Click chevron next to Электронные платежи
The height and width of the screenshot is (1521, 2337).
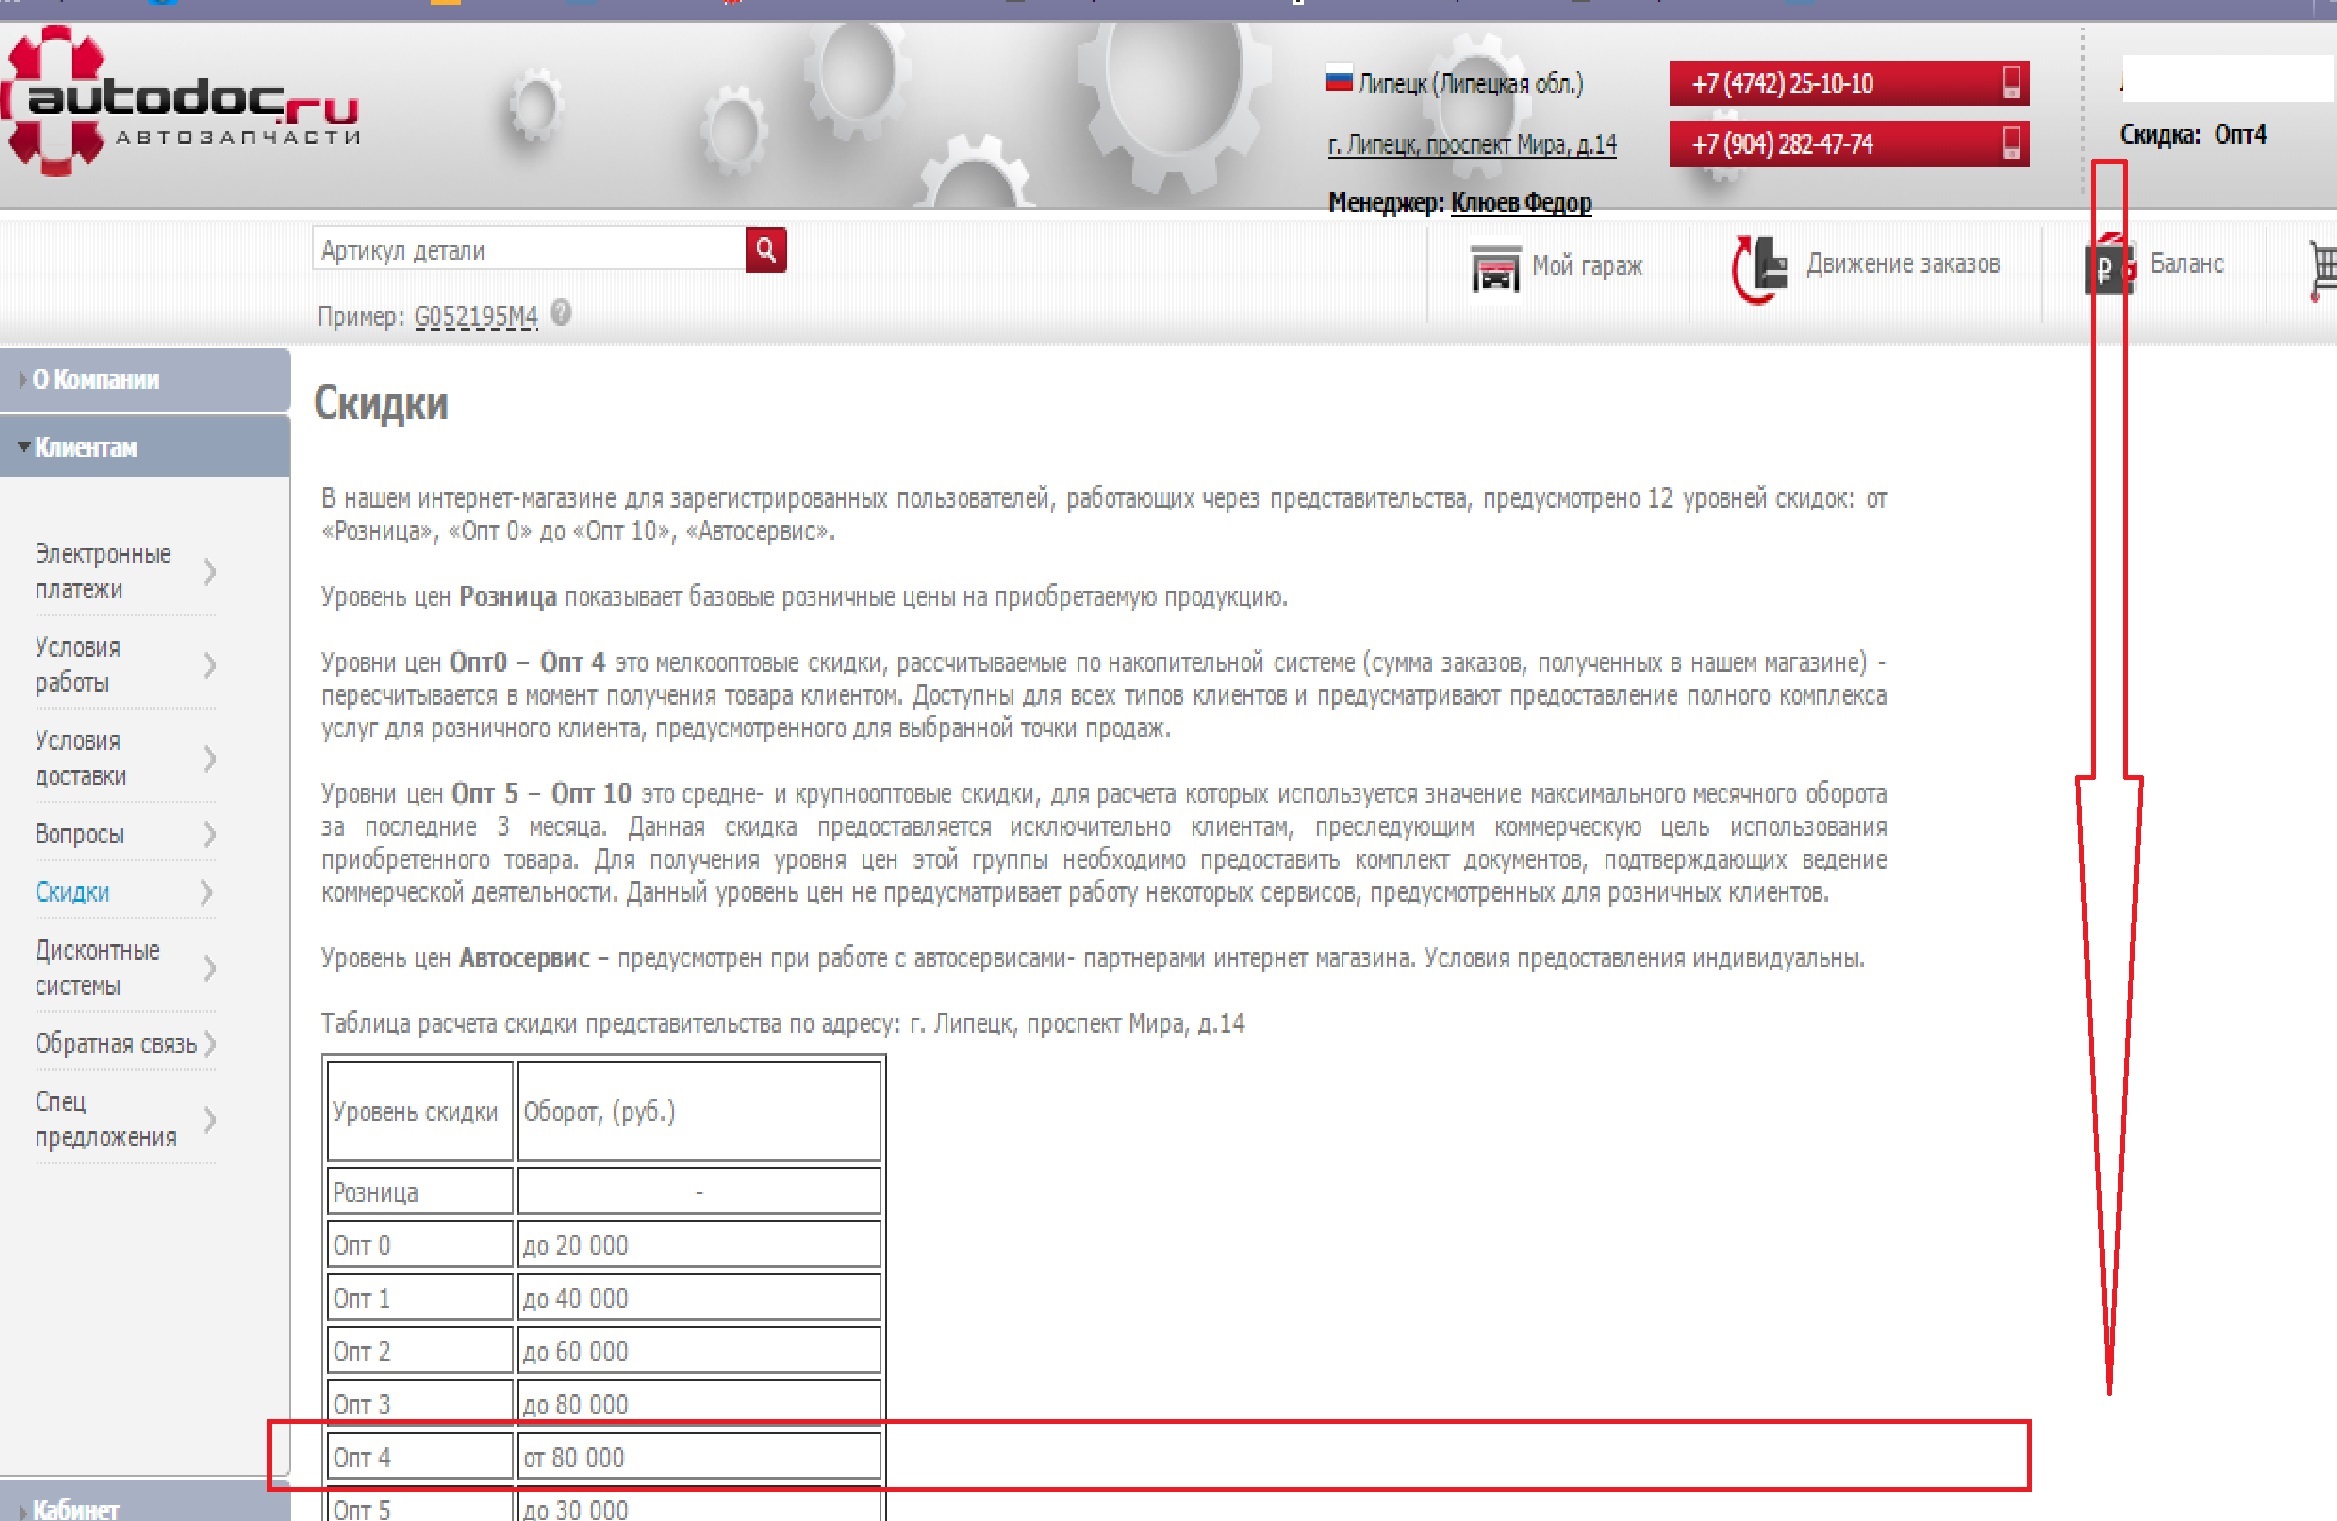(209, 572)
